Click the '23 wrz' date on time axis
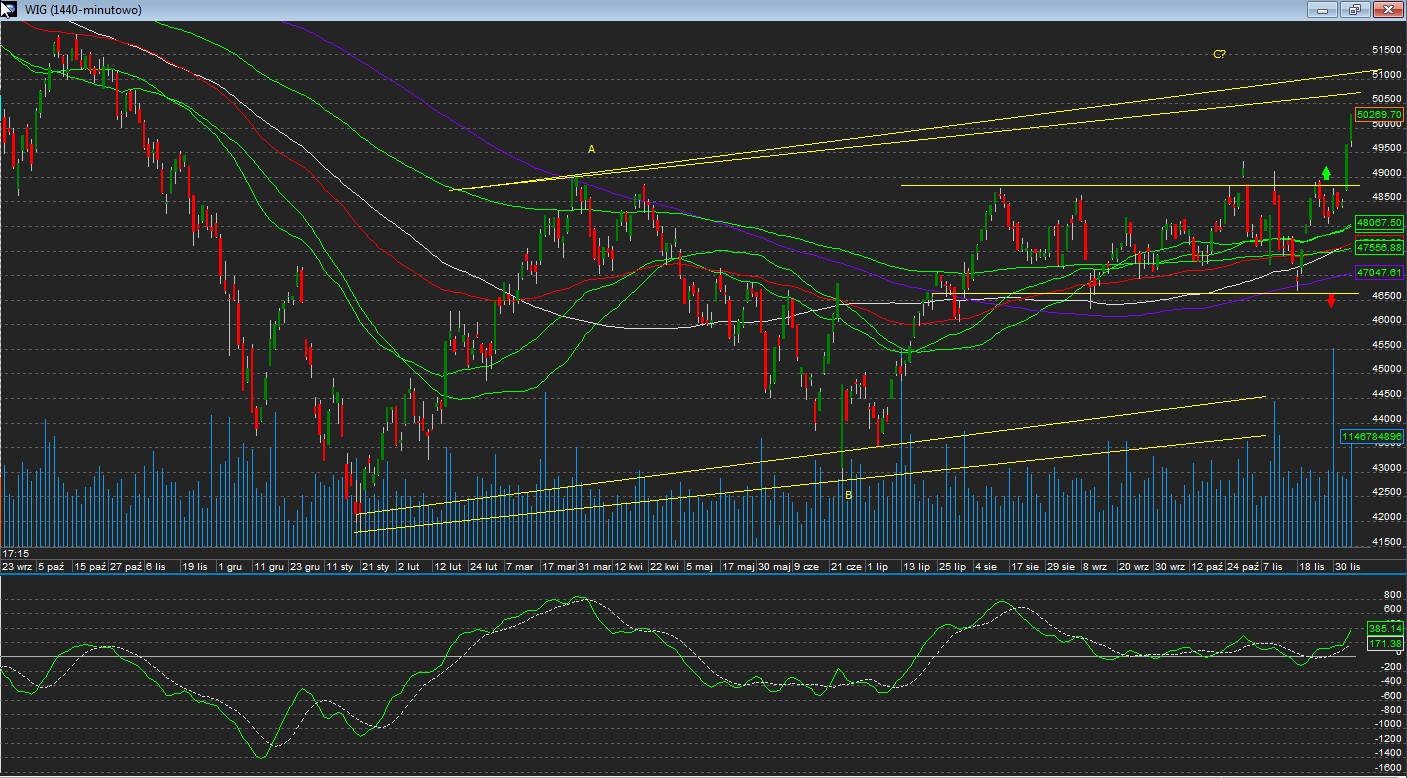 point(17,566)
